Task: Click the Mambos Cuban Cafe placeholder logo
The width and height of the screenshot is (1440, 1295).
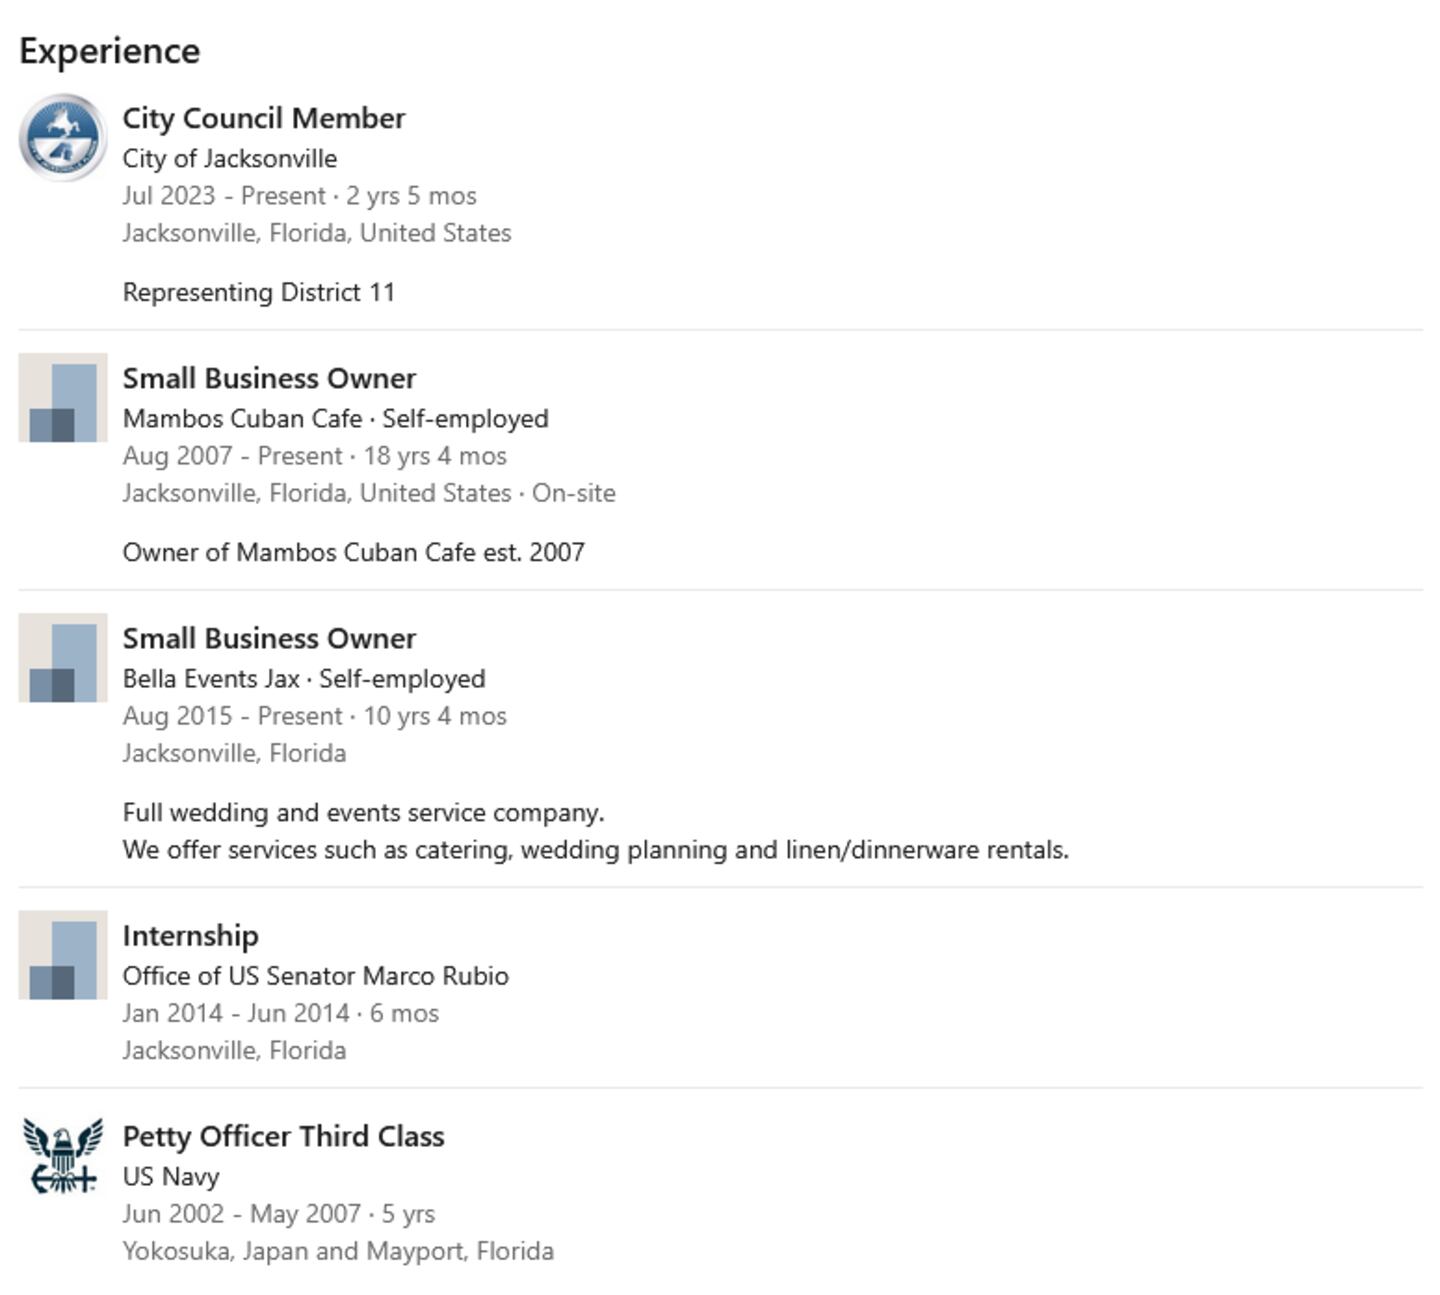Action: (x=63, y=397)
